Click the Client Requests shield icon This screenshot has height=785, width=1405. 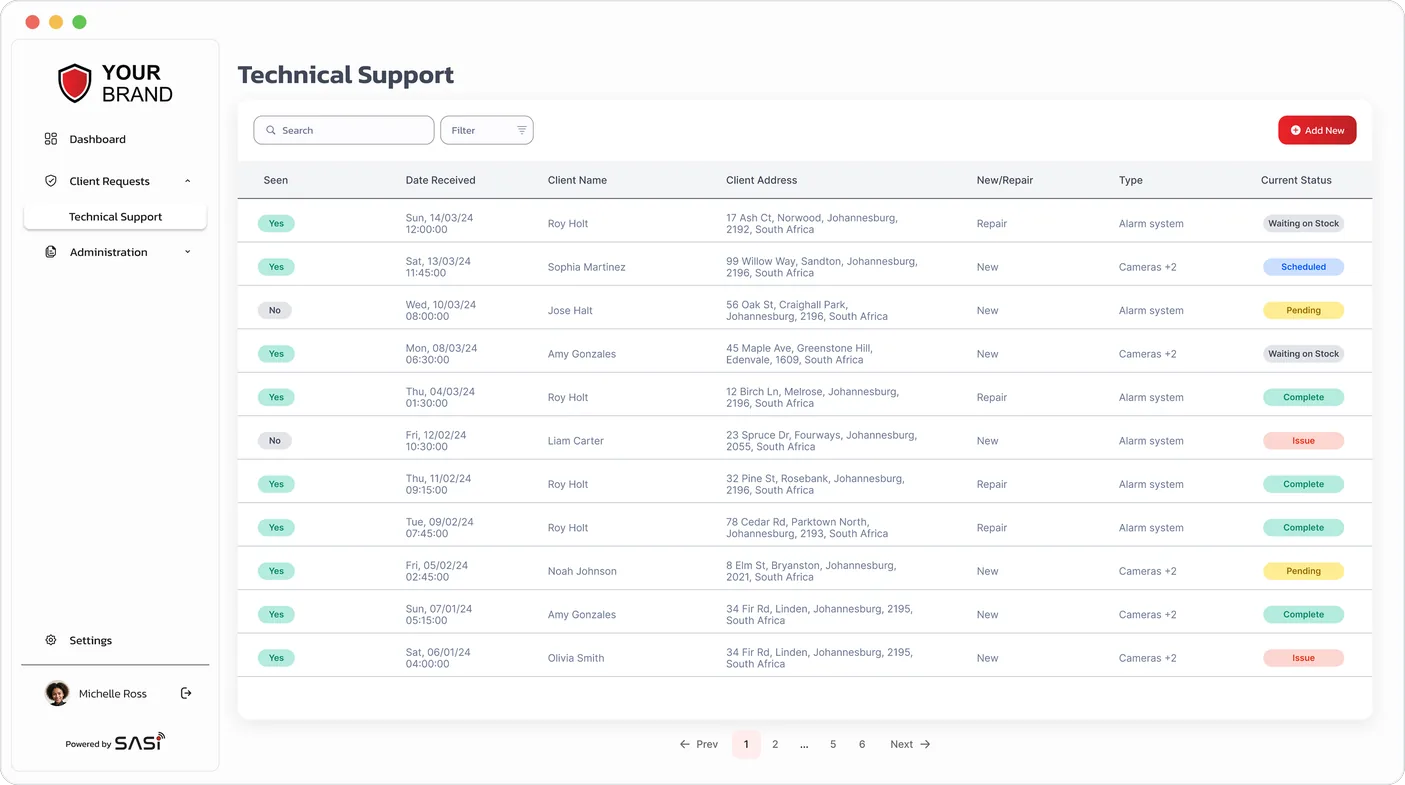[x=51, y=181]
